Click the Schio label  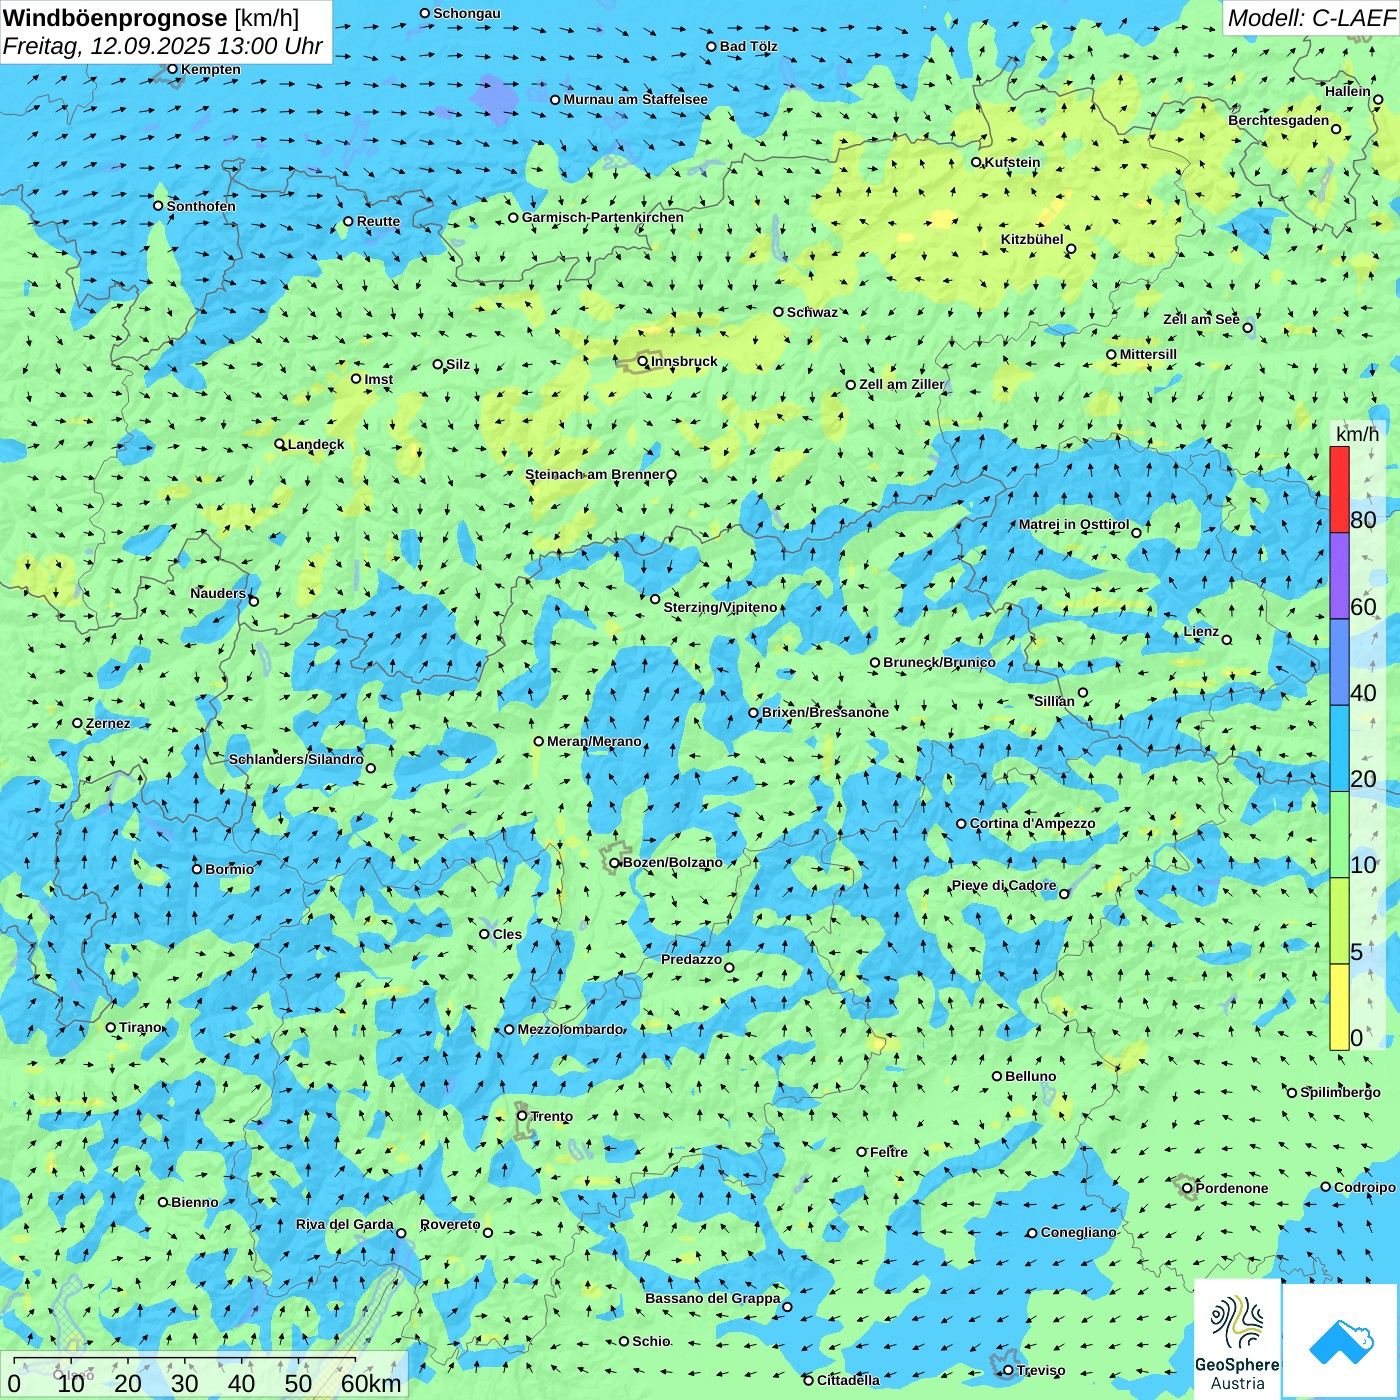pyautogui.click(x=652, y=1341)
